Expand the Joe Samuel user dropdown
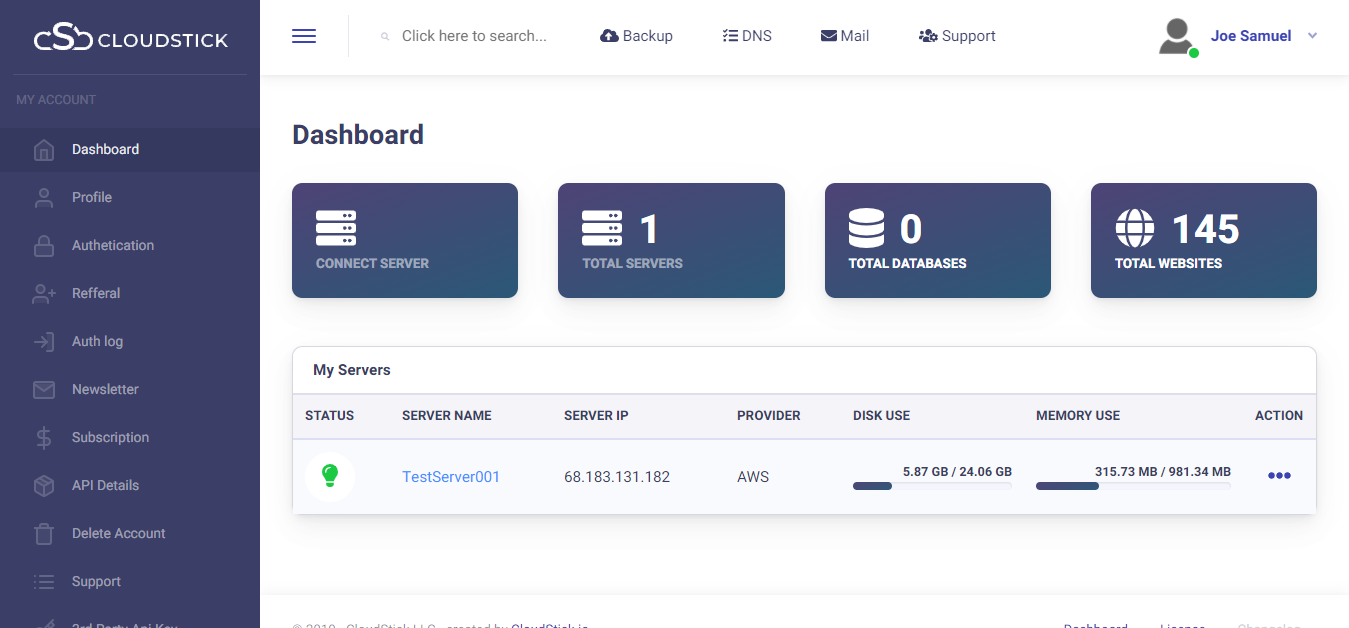 pyautogui.click(x=1312, y=36)
